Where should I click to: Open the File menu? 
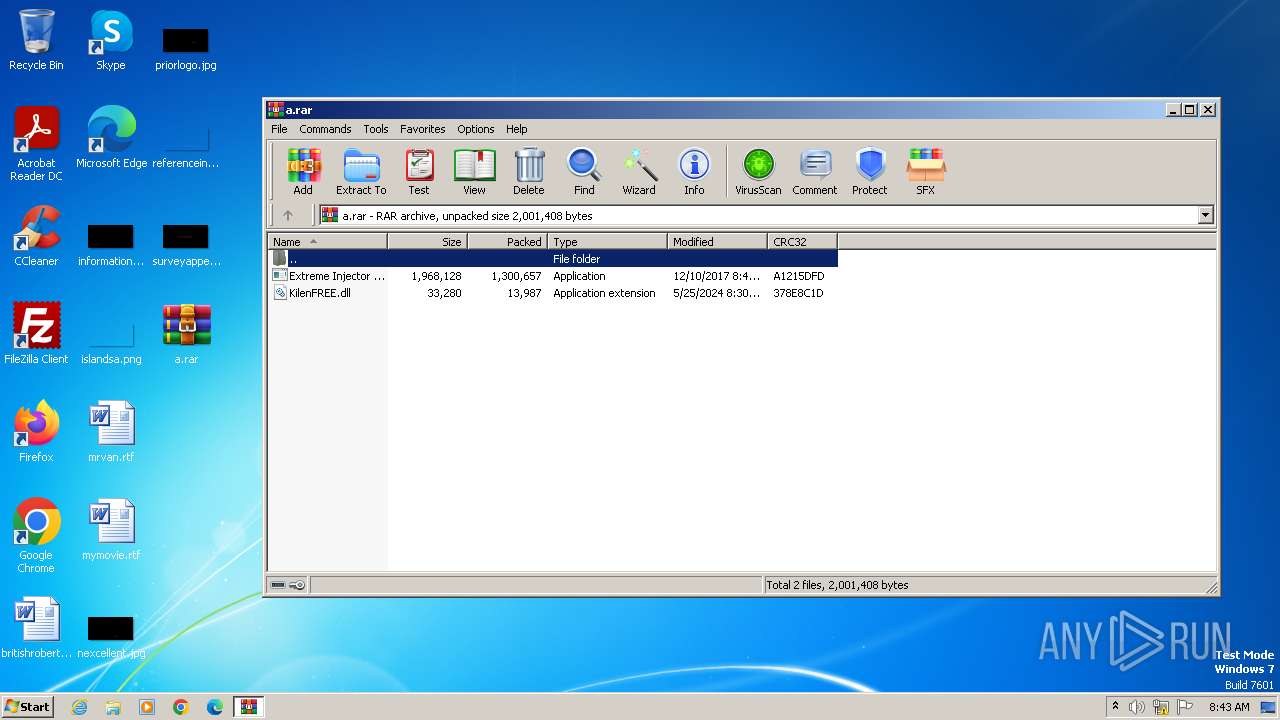(x=279, y=129)
